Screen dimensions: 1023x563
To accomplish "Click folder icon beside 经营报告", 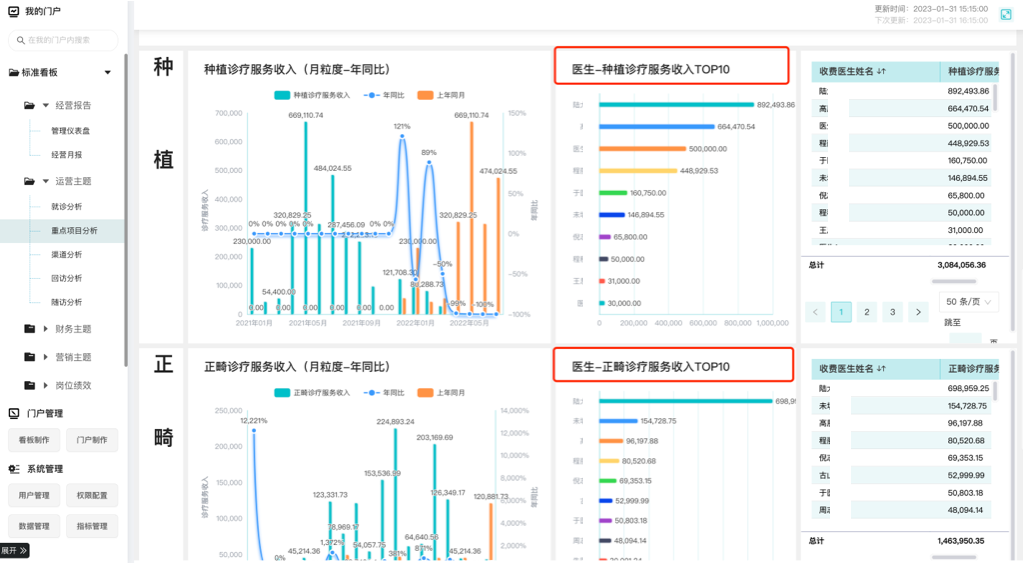I will 29,105.
